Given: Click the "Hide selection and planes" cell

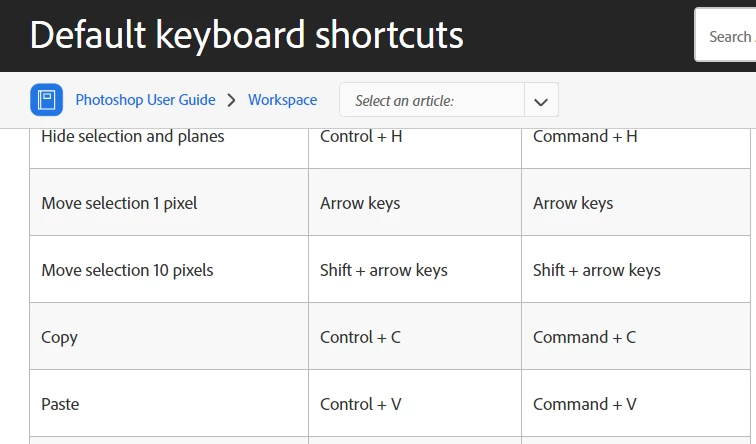Looking at the screenshot, I should pos(133,136).
